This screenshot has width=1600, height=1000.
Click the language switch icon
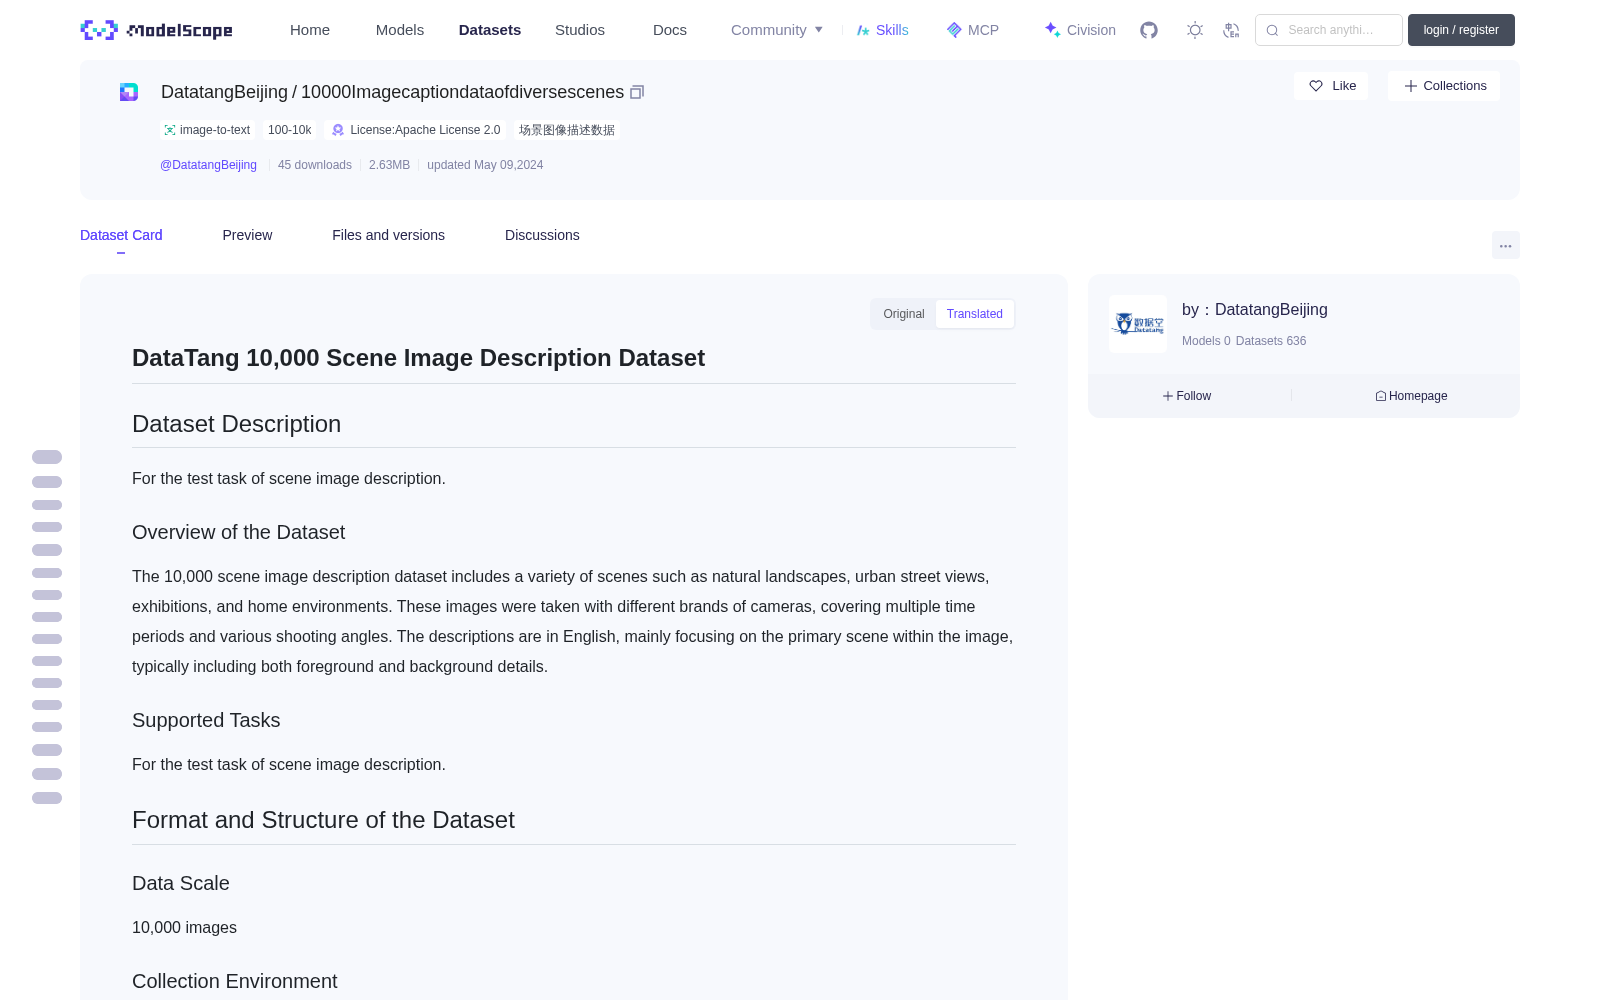1231,30
